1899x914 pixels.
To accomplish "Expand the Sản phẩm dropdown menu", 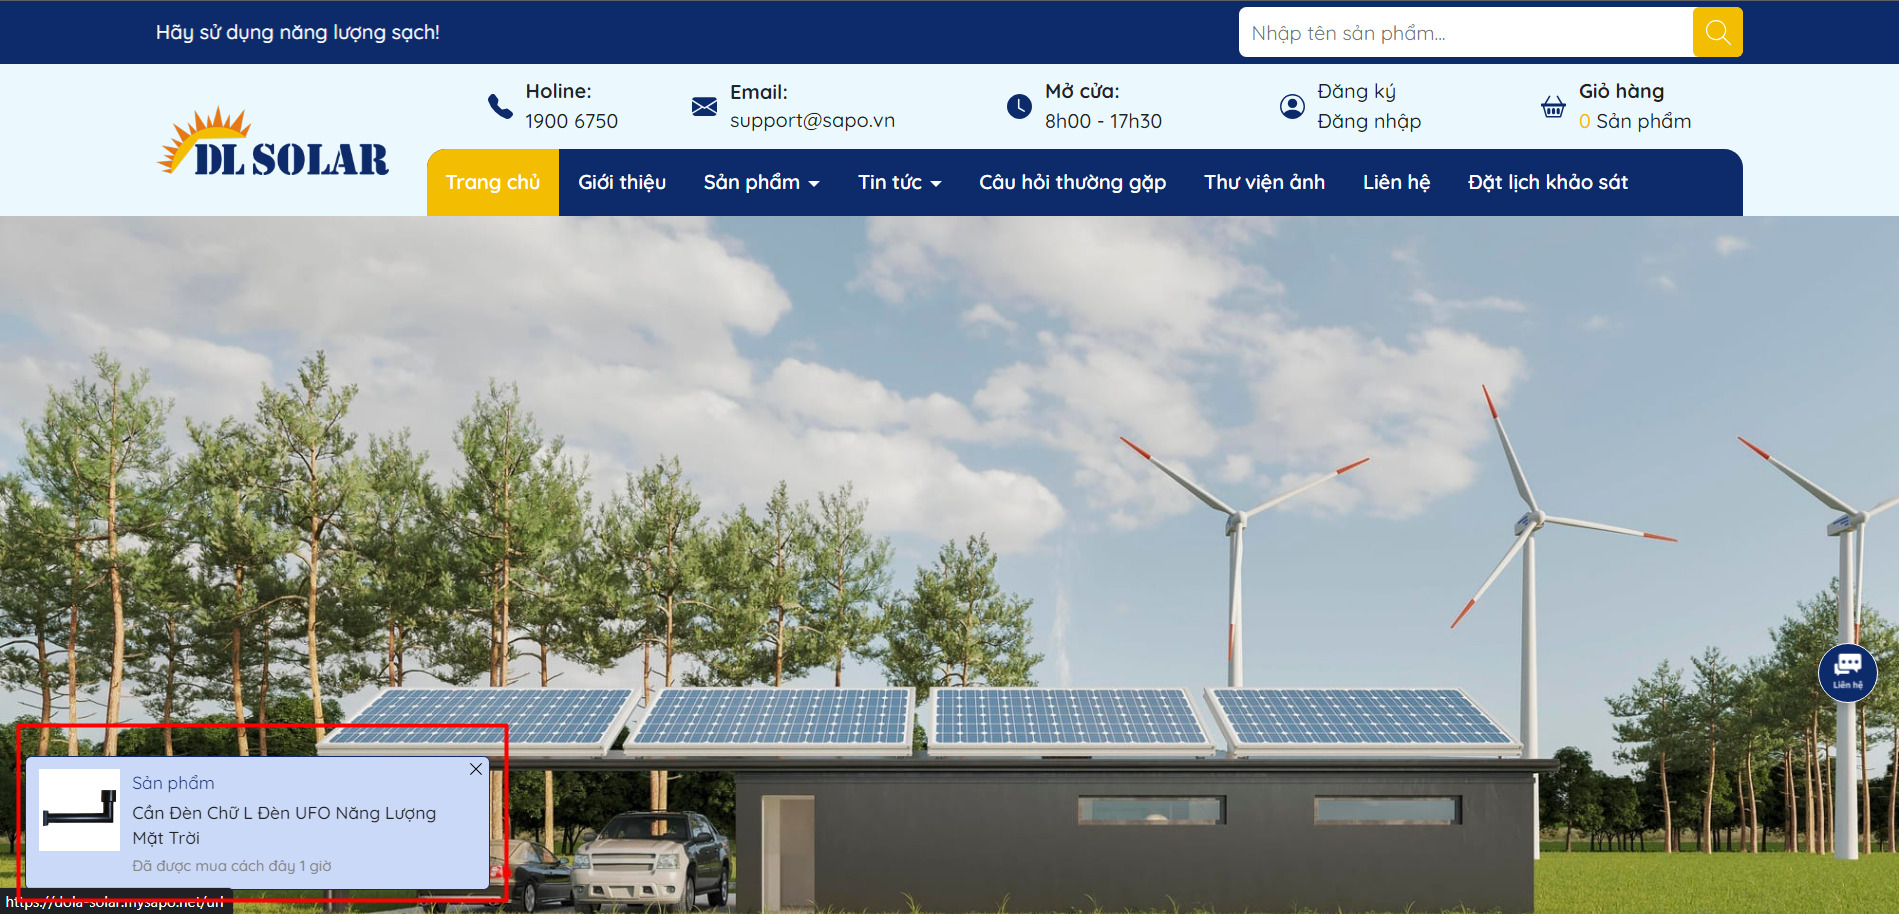I will click(x=761, y=182).
